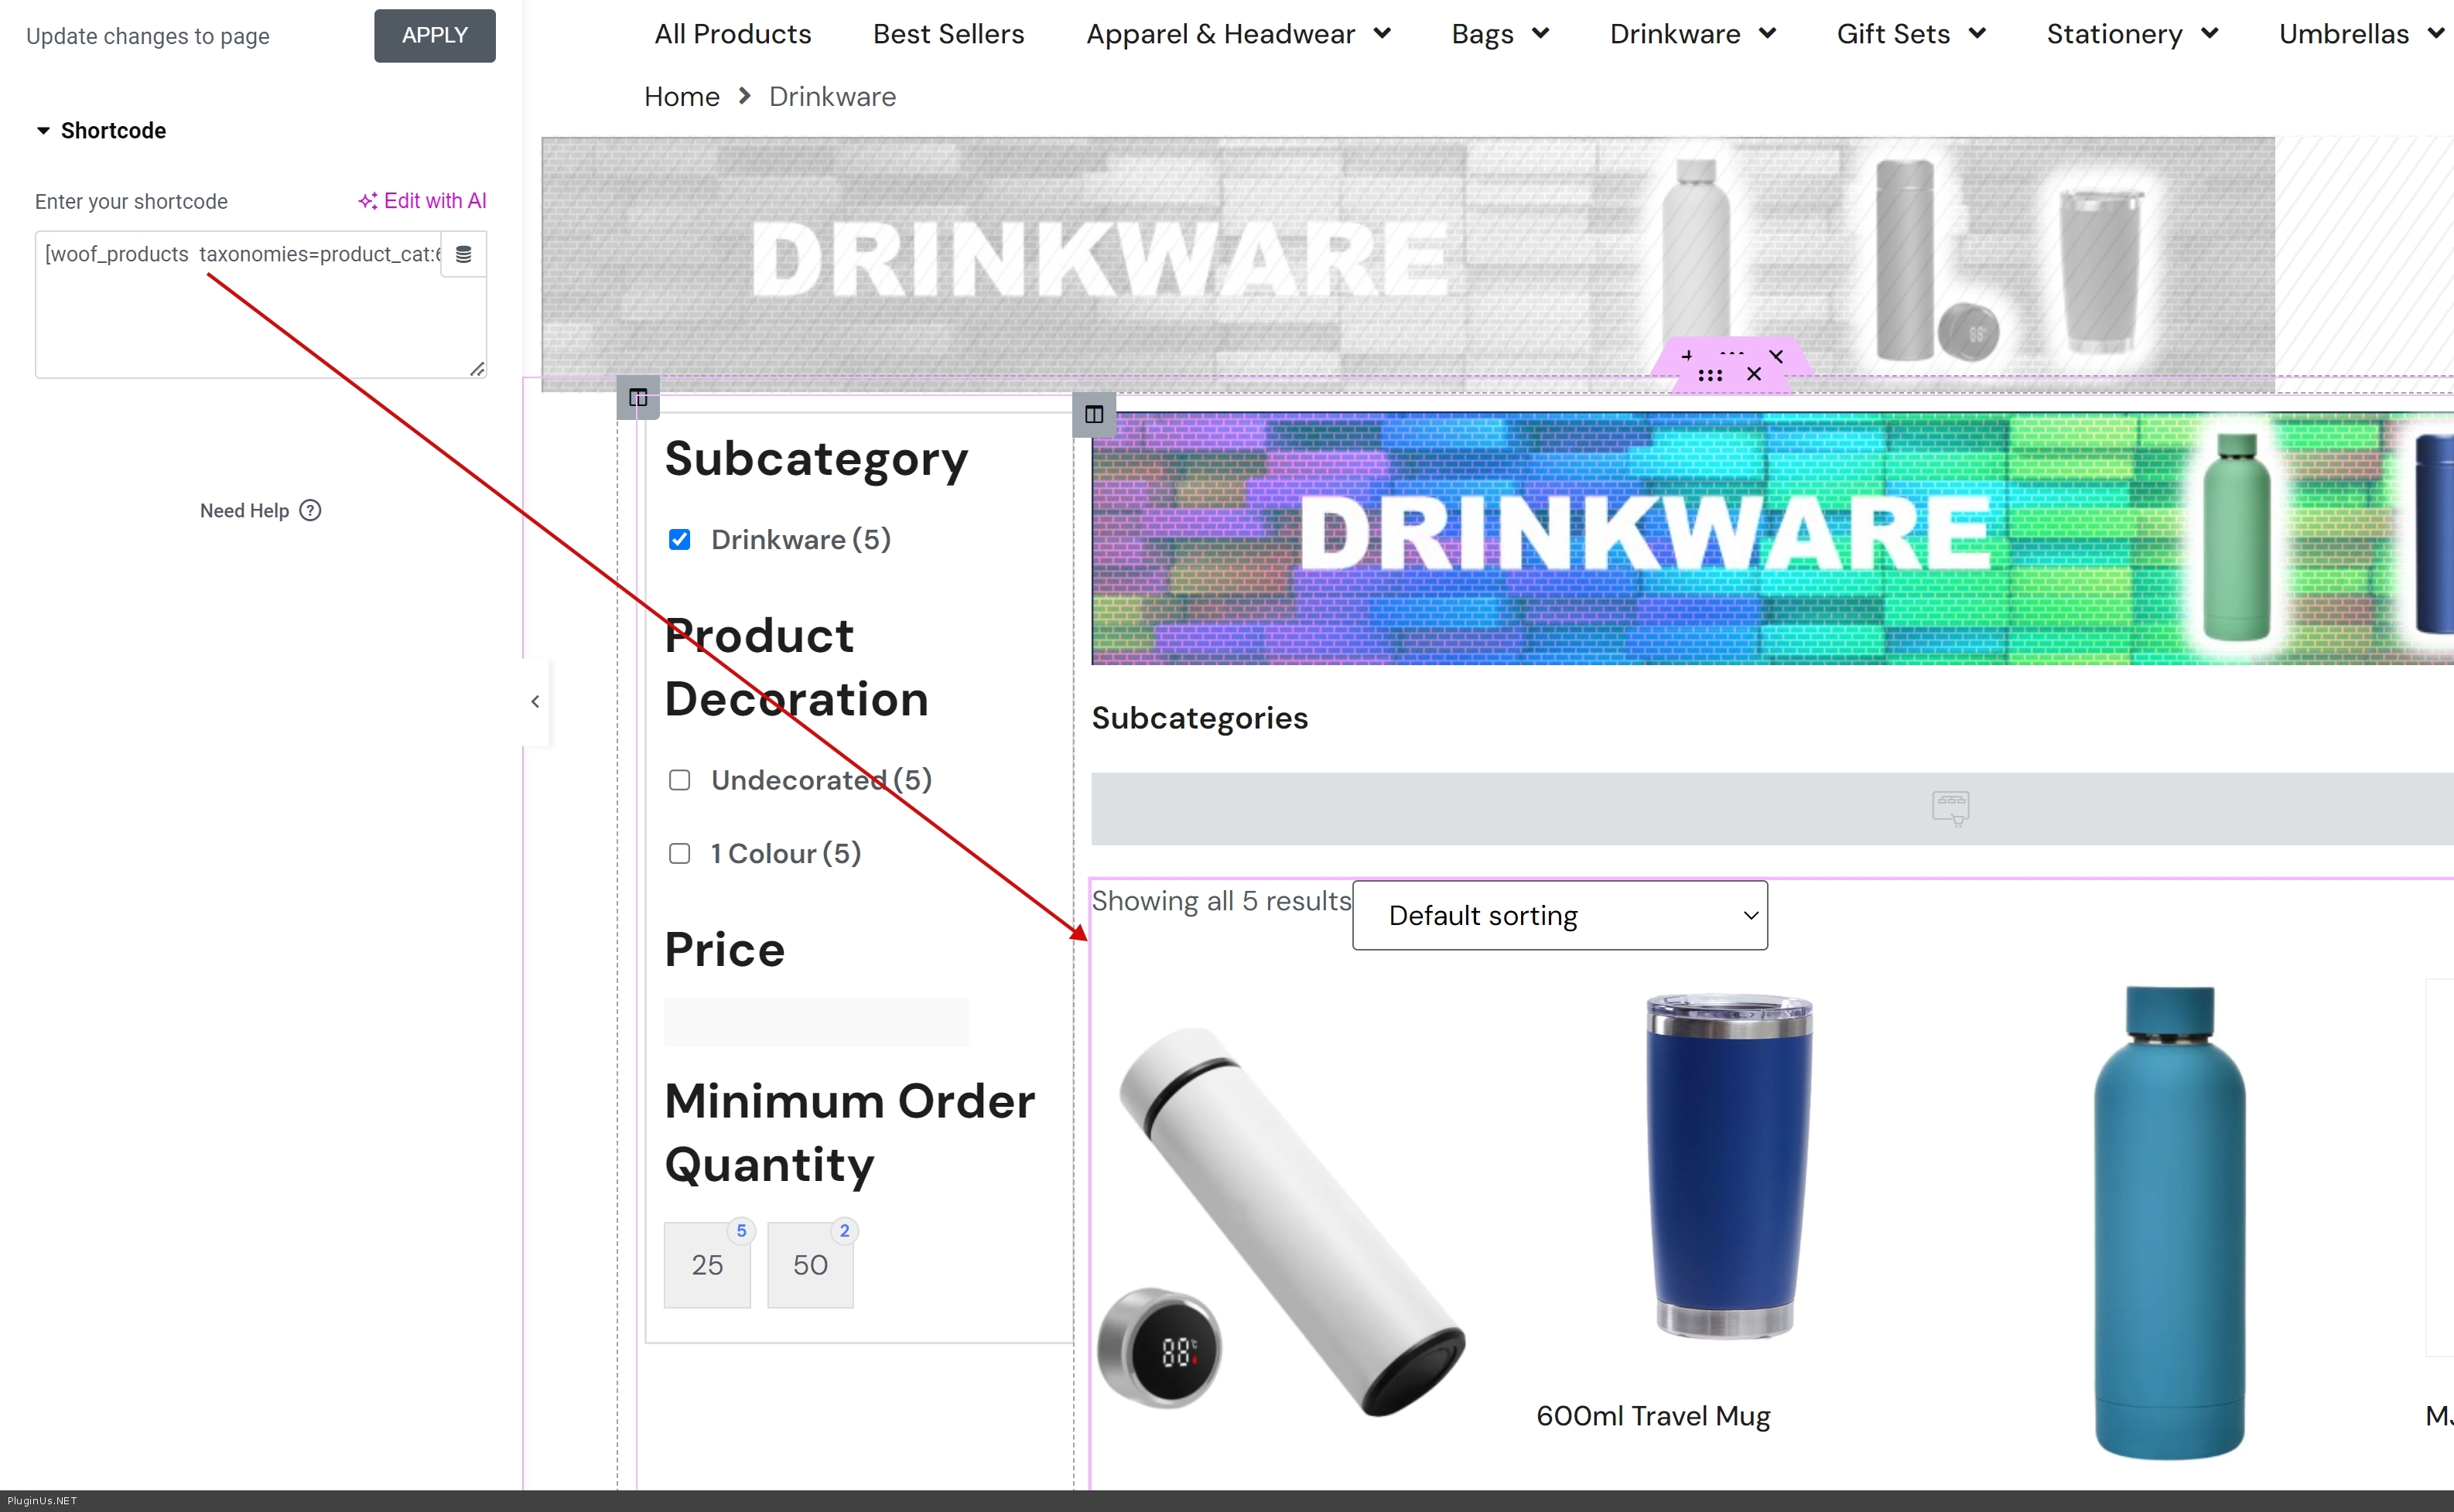Image resolution: width=2454 pixels, height=1512 pixels.
Task: Click the section drag handle dots
Action: (1710, 375)
